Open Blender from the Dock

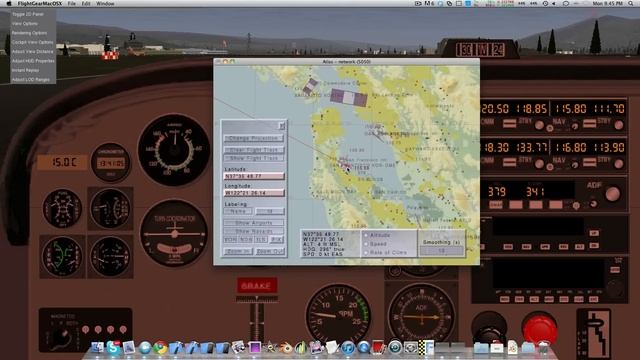tap(286, 347)
